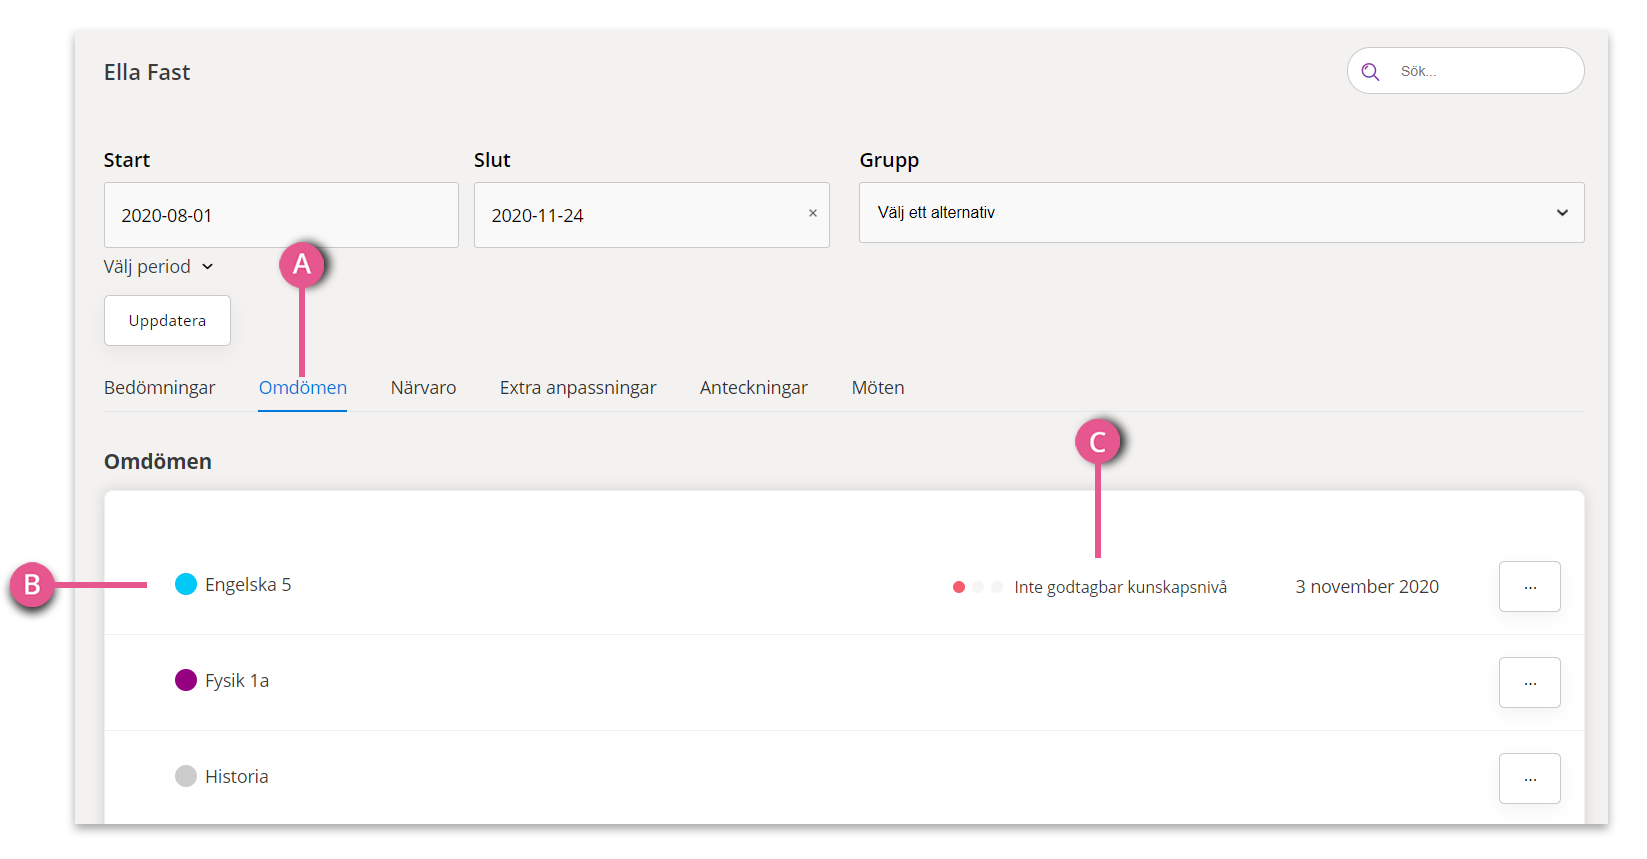Switch to the Närvaro tab
The image size is (1647, 859).
coord(423,388)
